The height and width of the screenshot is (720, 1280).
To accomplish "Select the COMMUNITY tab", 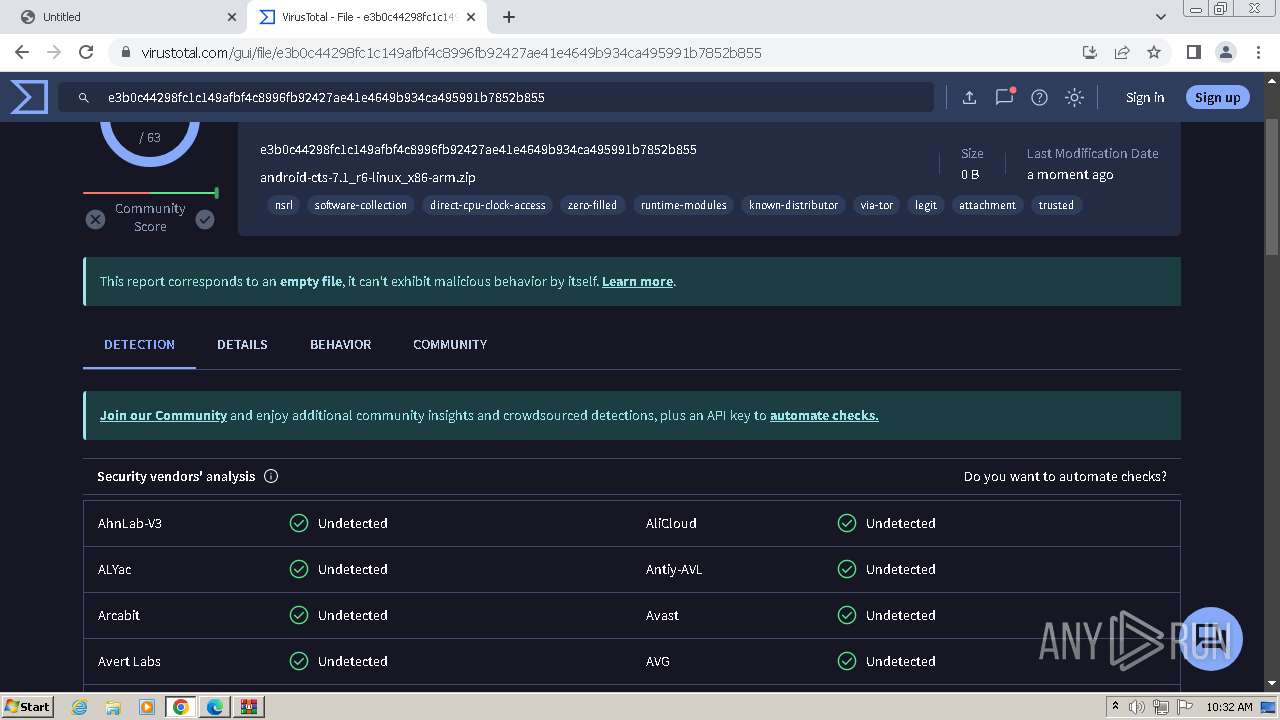I will coord(450,344).
